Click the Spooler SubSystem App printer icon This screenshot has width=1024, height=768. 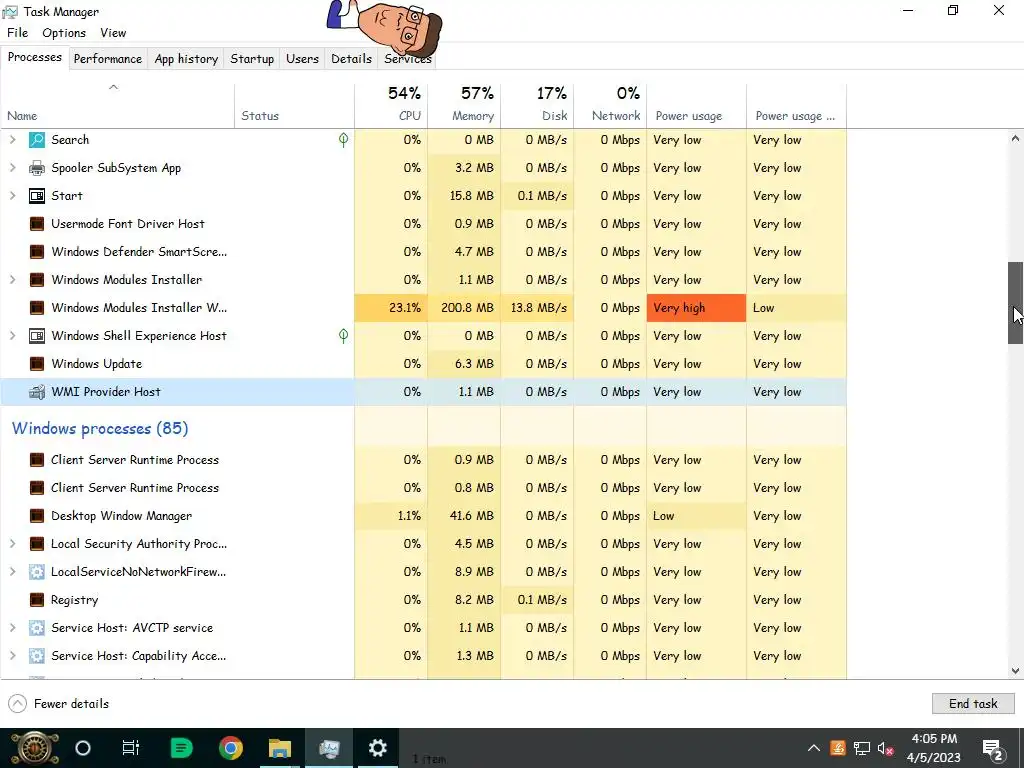(x=37, y=168)
